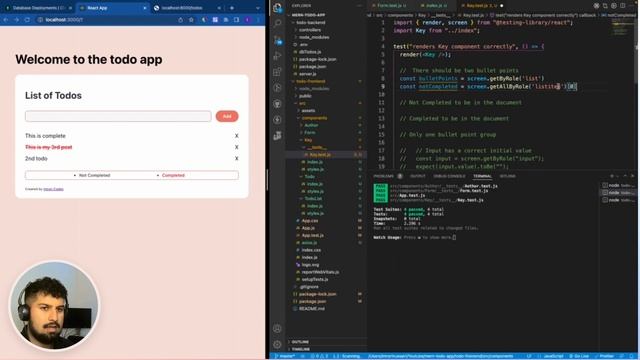640x360 pixels.
Task: Click the Add todo button
Action: tap(227, 116)
